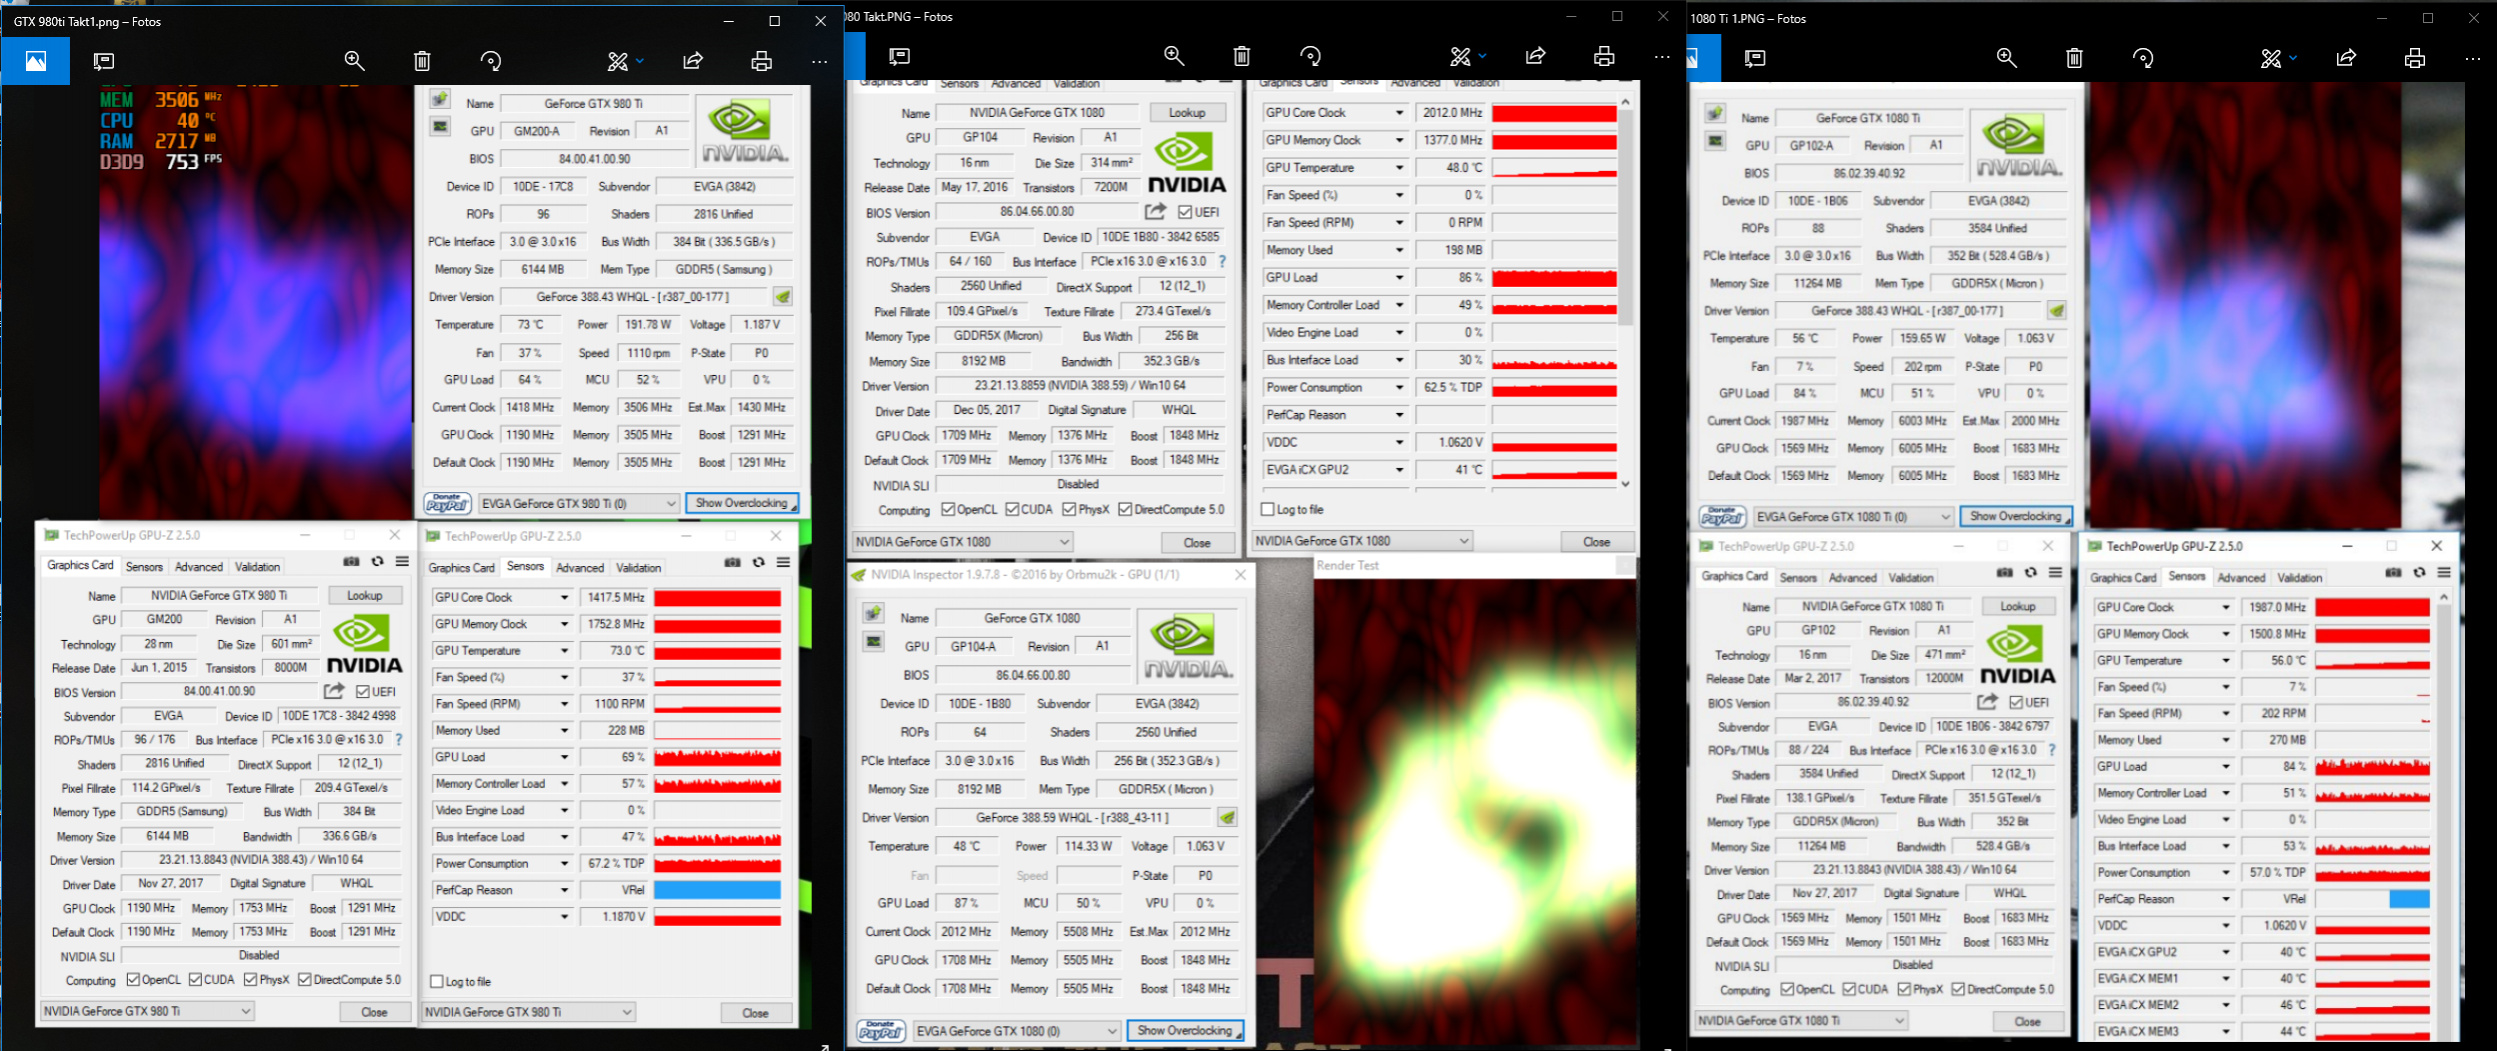This screenshot has width=2497, height=1051.
Task: Enable Log to file in GTX 980 Ti sensors
Action: pos(437,982)
